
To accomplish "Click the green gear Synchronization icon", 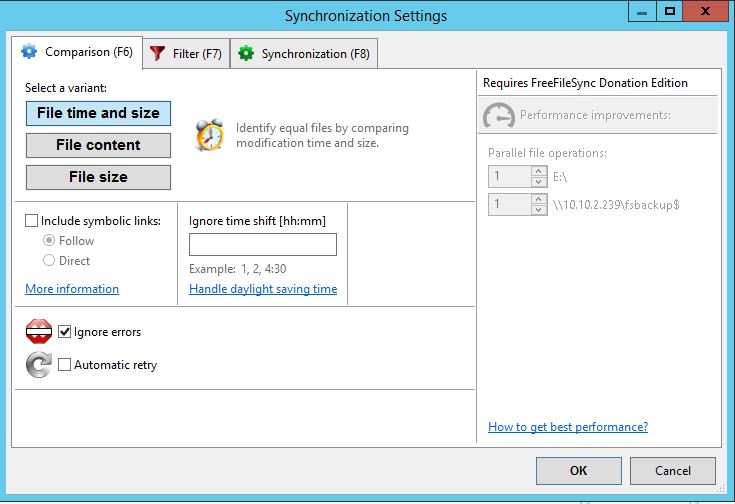I will coord(246,53).
